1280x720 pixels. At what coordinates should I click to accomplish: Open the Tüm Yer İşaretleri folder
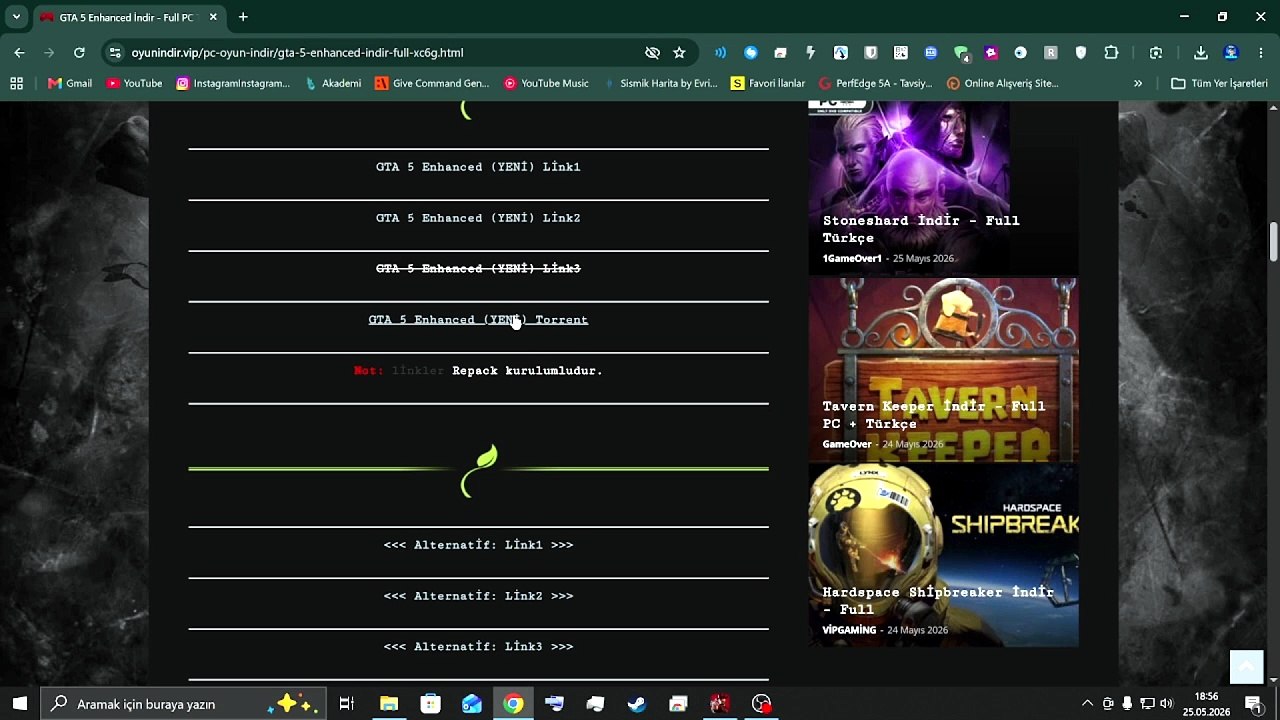pyautogui.click(x=1219, y=84)
